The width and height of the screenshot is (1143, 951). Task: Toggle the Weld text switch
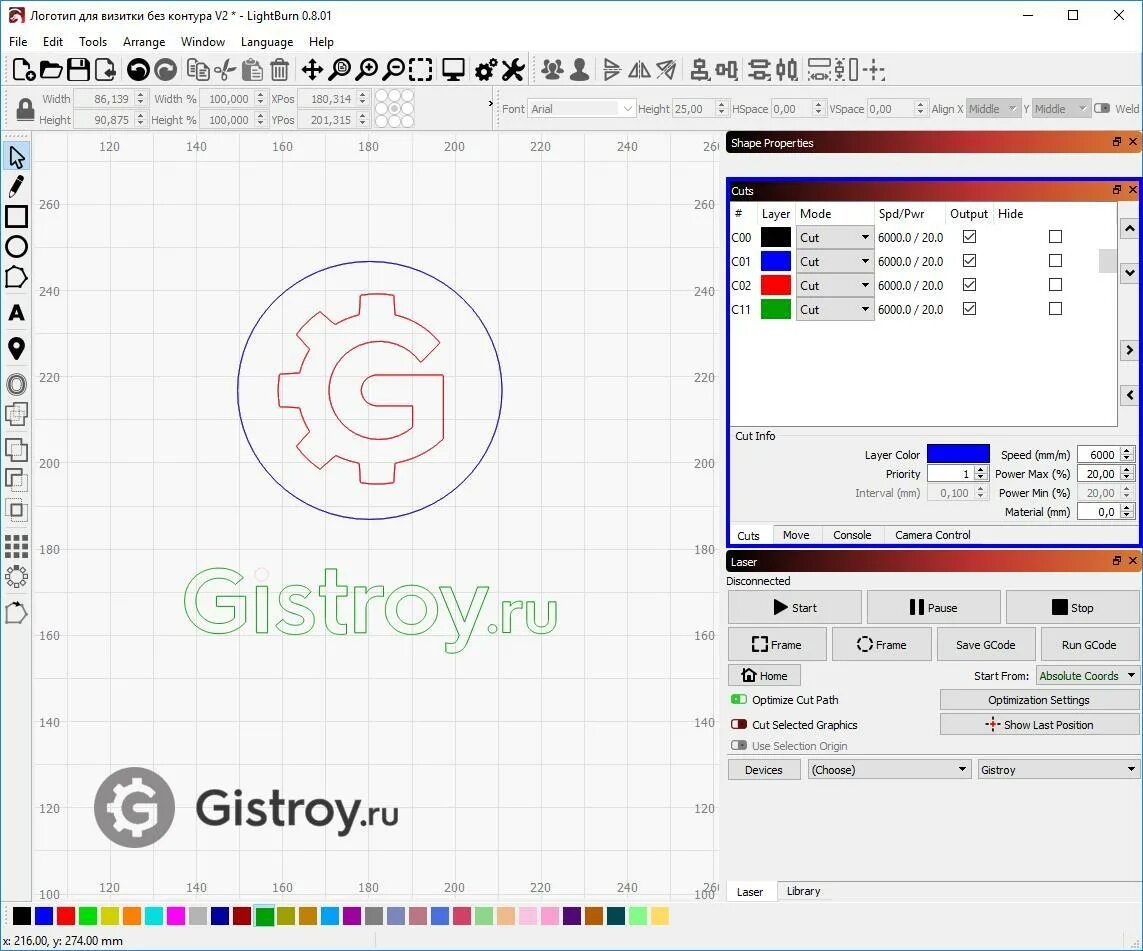(1101, 109)
